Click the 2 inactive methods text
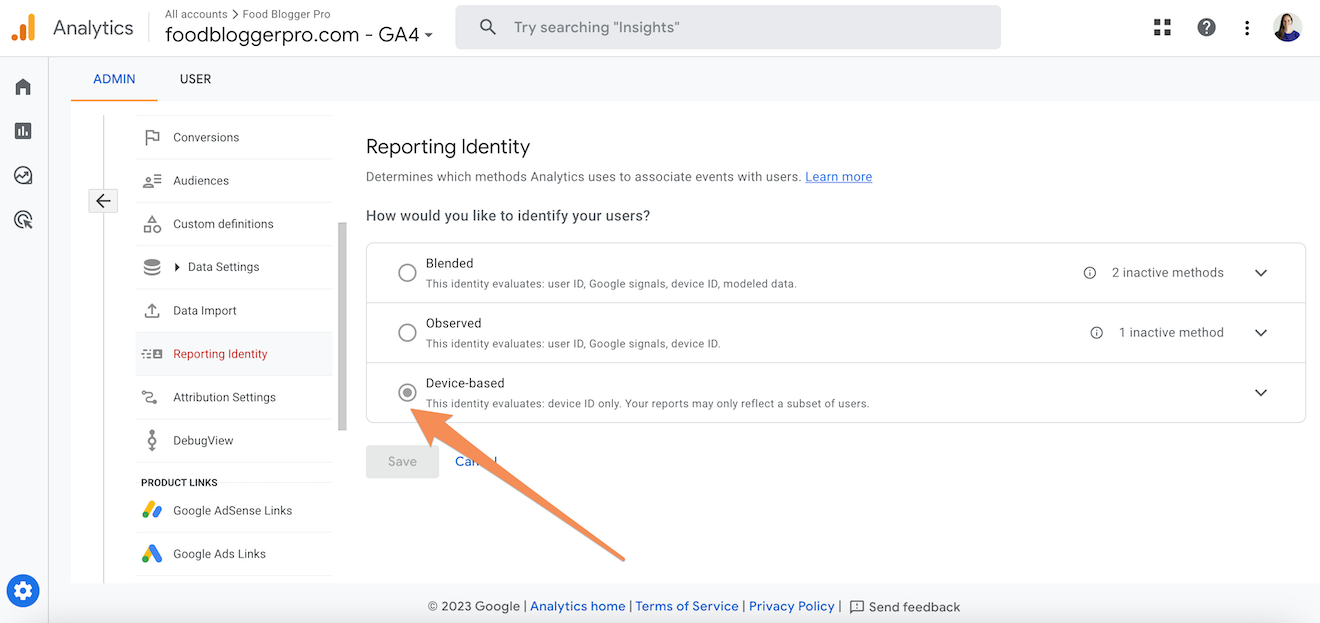The image size is (1320, 623). [x=1167, y=273]
